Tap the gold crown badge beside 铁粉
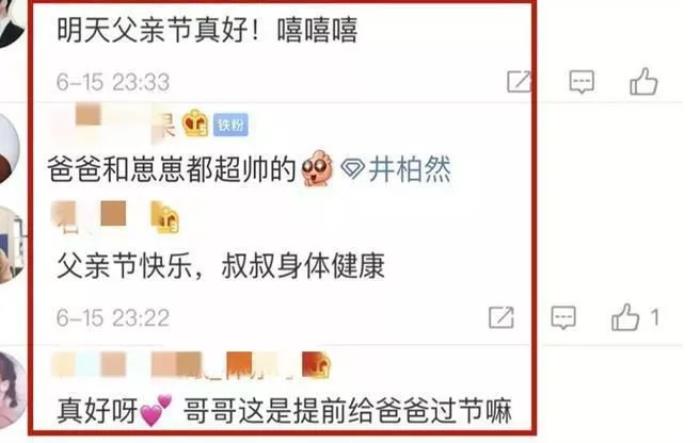 coord(195,123)
